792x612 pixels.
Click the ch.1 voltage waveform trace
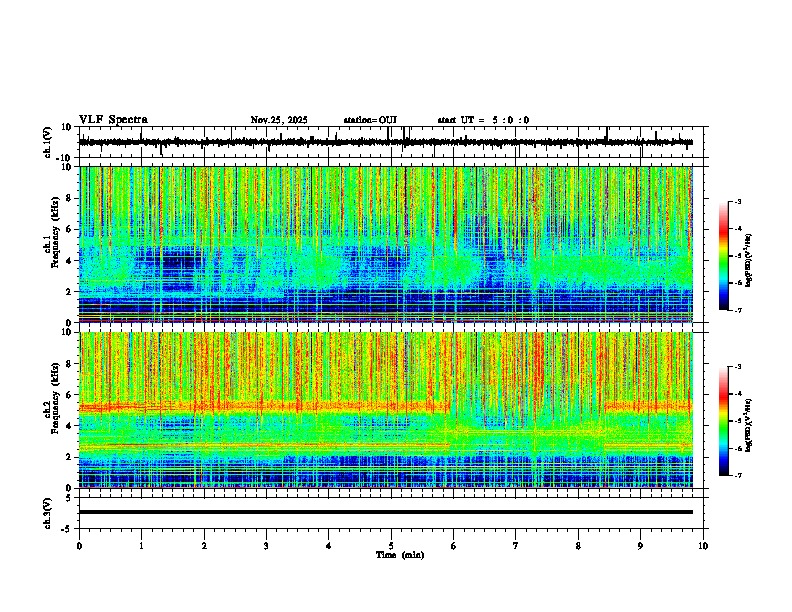coord(386,142)
